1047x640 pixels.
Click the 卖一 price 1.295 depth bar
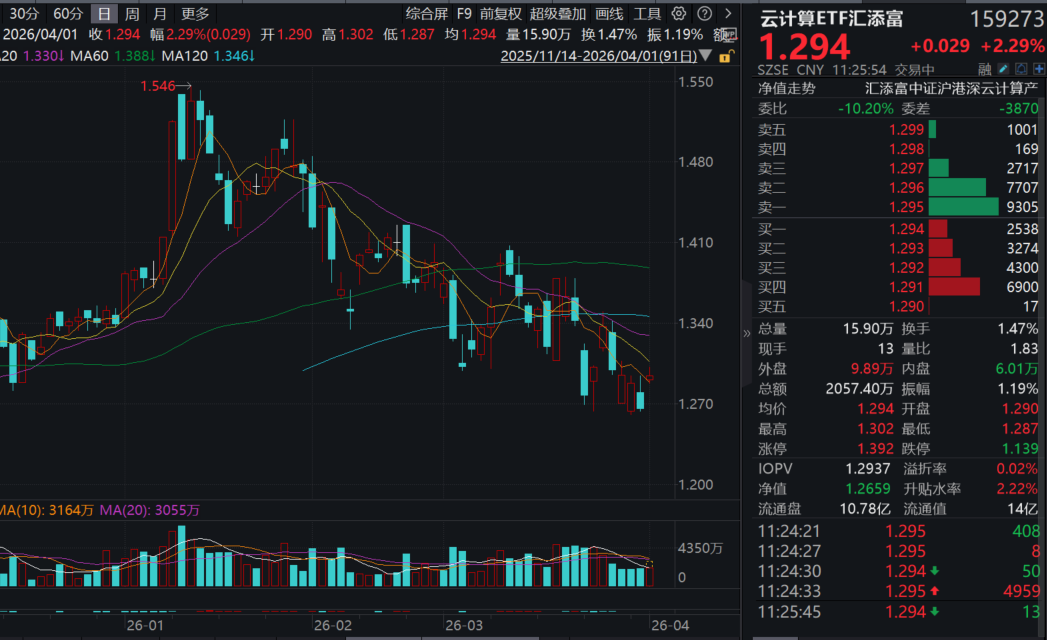(x=961, y=207)
